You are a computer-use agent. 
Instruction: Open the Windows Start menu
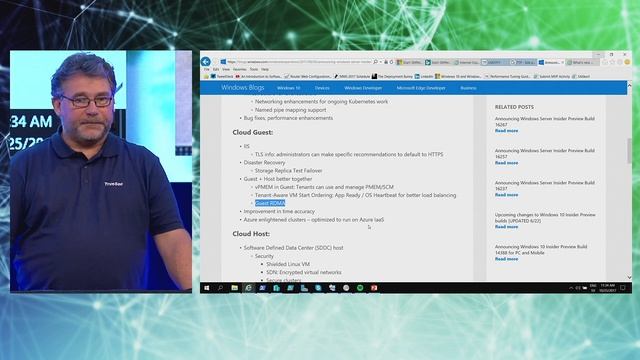coord(207,288)
